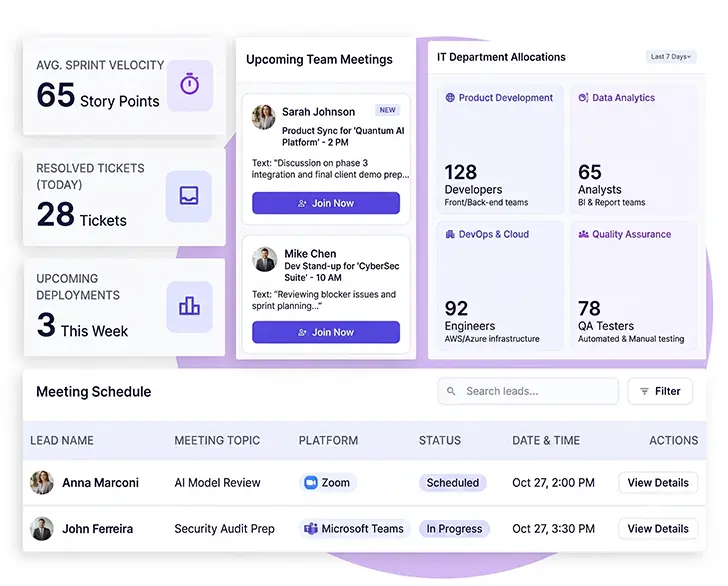Viewport: 728px width, 586px height.
Task: Click the stopwatch icon on sprint velocity card
Action: click(x=189, y=85)
